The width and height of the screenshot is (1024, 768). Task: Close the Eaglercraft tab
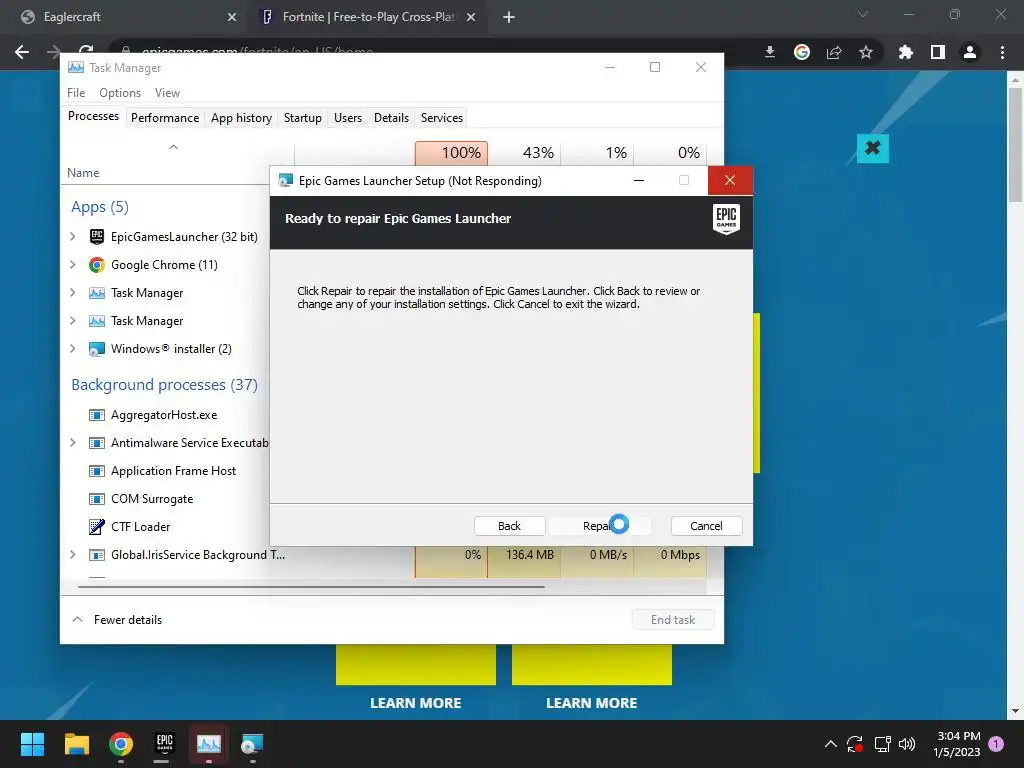coord(232,17)
